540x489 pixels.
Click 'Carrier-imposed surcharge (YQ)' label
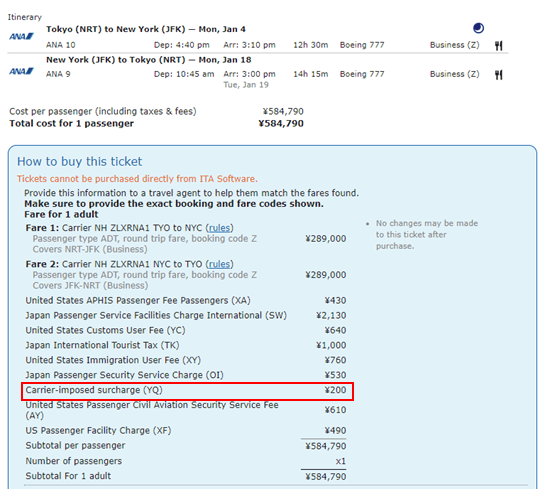(94, 390)
